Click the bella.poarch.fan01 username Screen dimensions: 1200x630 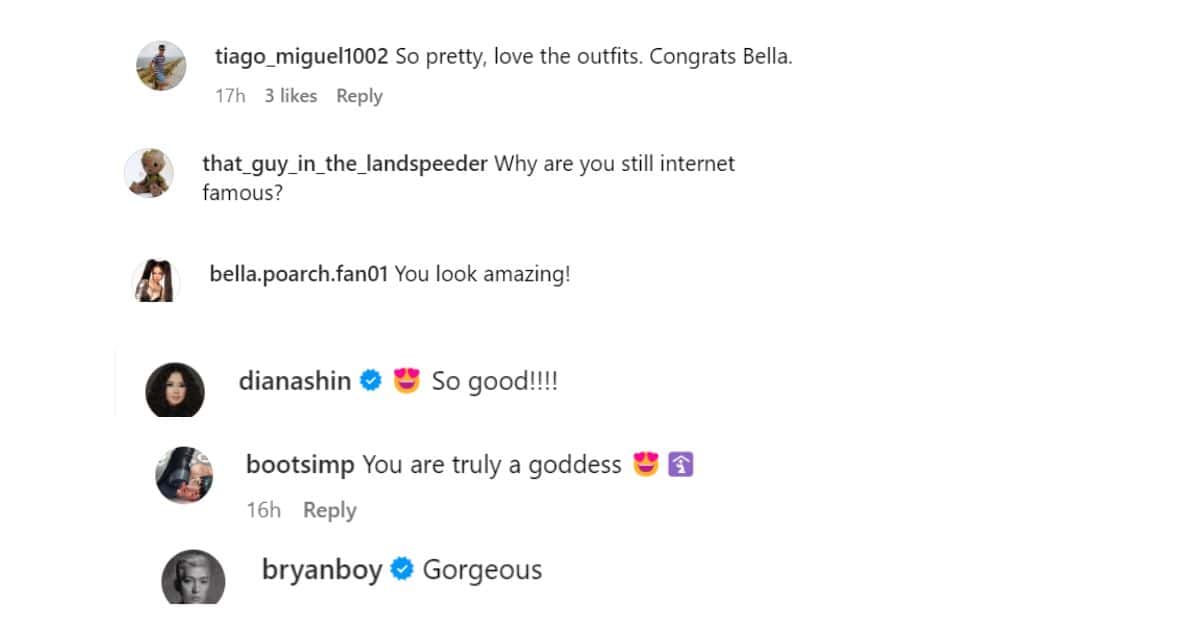(296, 273)
